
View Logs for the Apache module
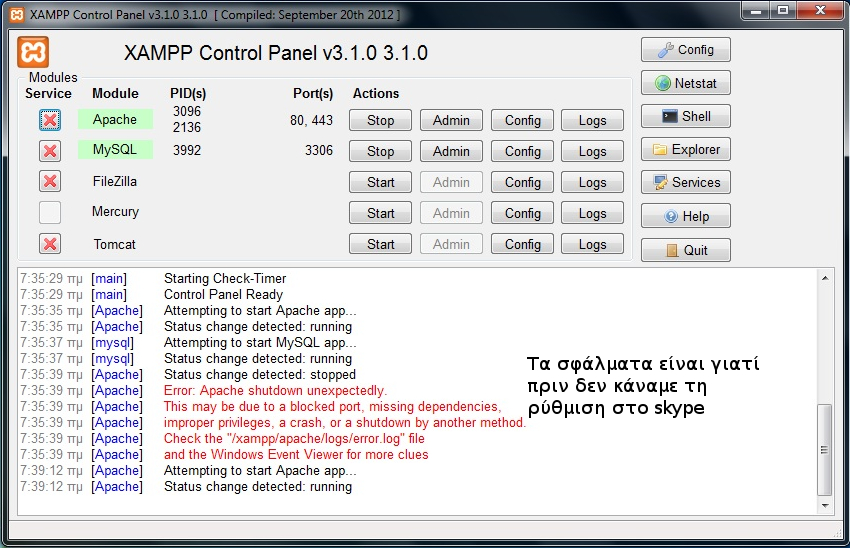tap(593, 120)
